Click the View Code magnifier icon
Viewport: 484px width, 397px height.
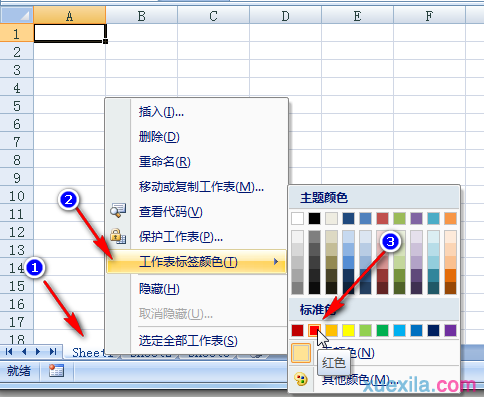tap(118, 211)
